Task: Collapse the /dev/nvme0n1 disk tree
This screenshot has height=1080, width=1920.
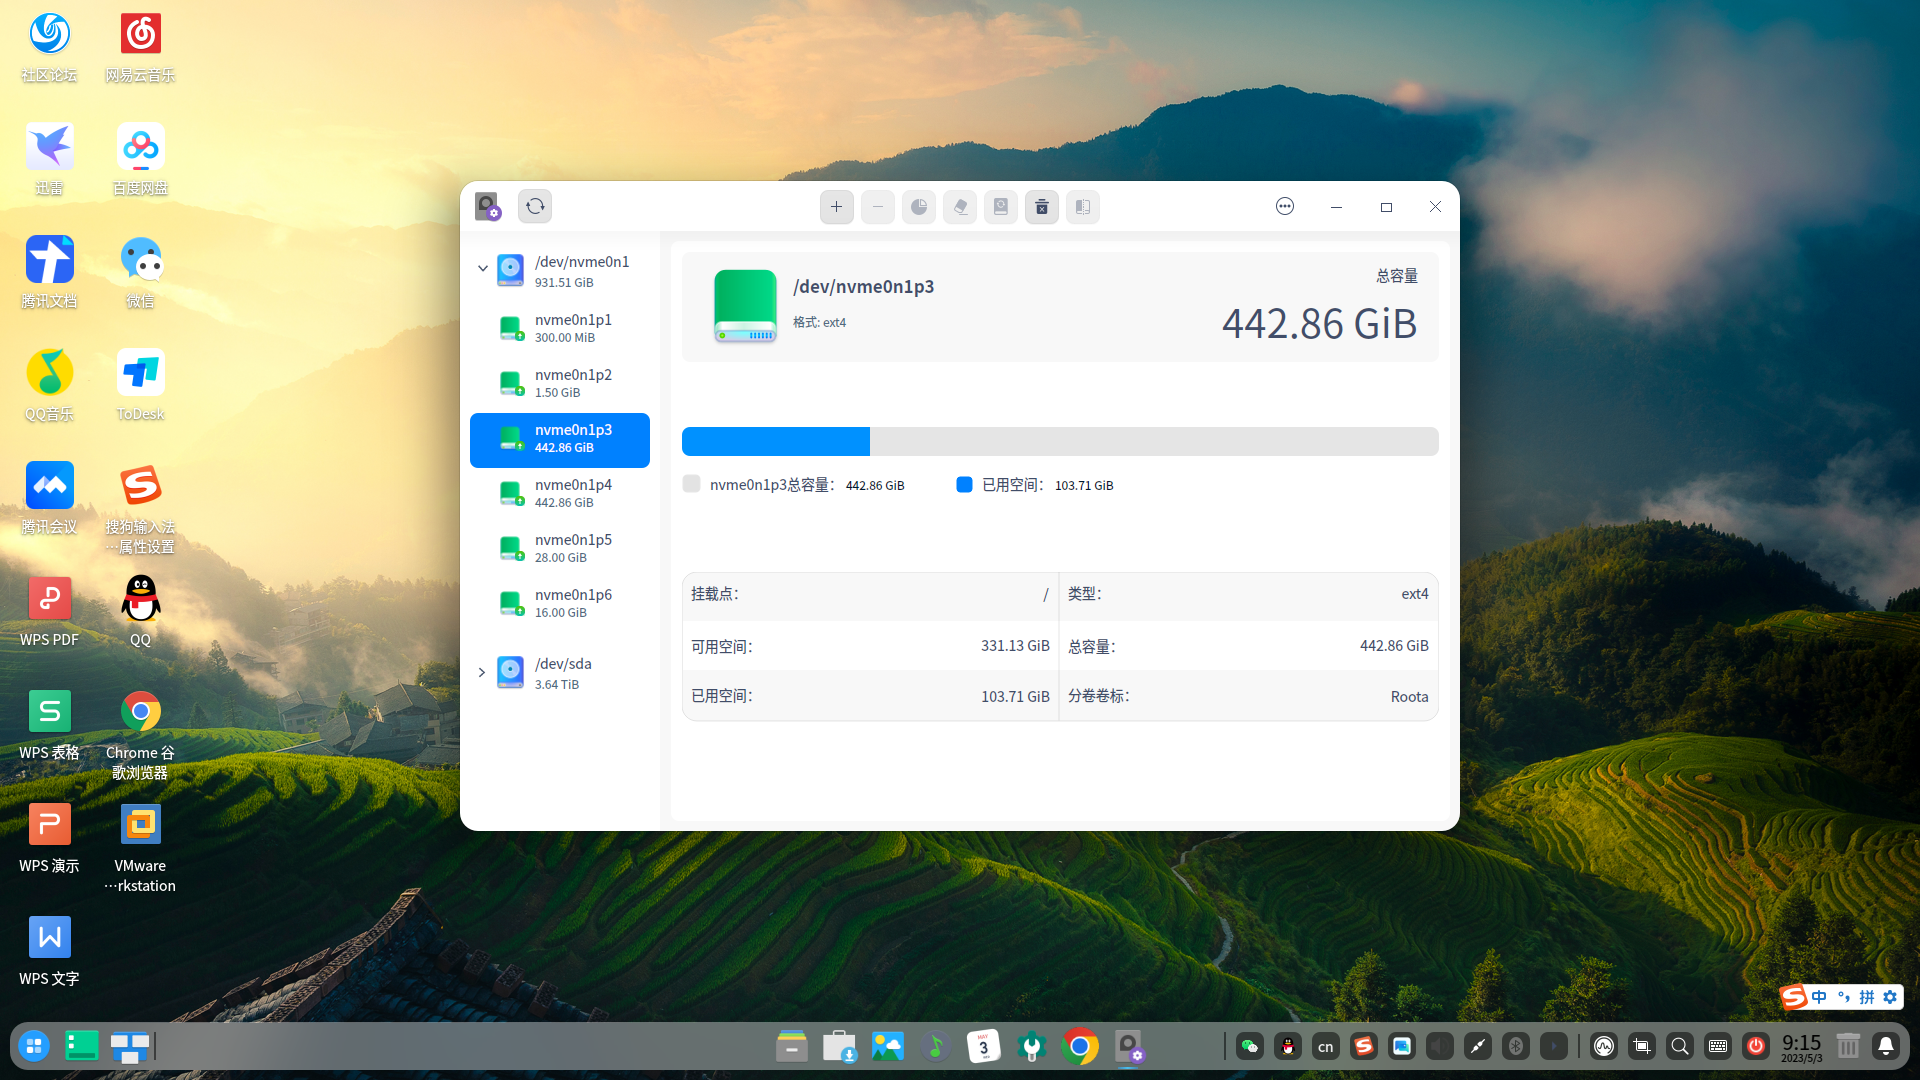Action: 483,268
